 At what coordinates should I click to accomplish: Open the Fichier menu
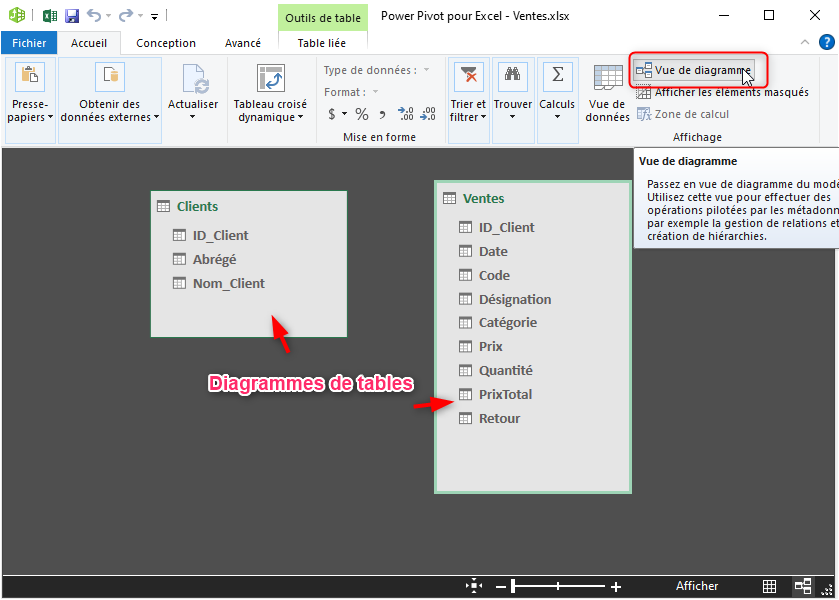(29, 43)
